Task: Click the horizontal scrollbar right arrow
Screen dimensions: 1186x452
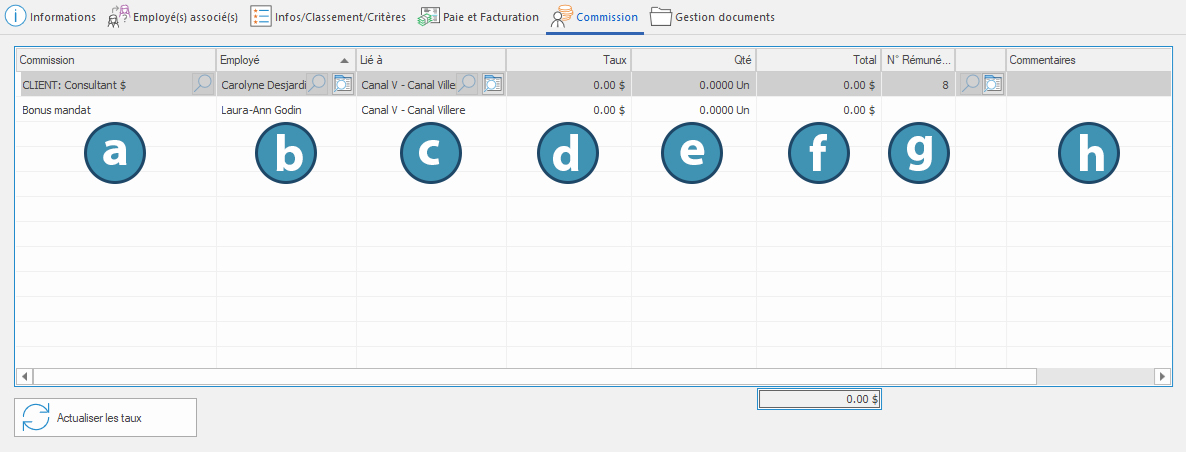Action: point(1162,376)
